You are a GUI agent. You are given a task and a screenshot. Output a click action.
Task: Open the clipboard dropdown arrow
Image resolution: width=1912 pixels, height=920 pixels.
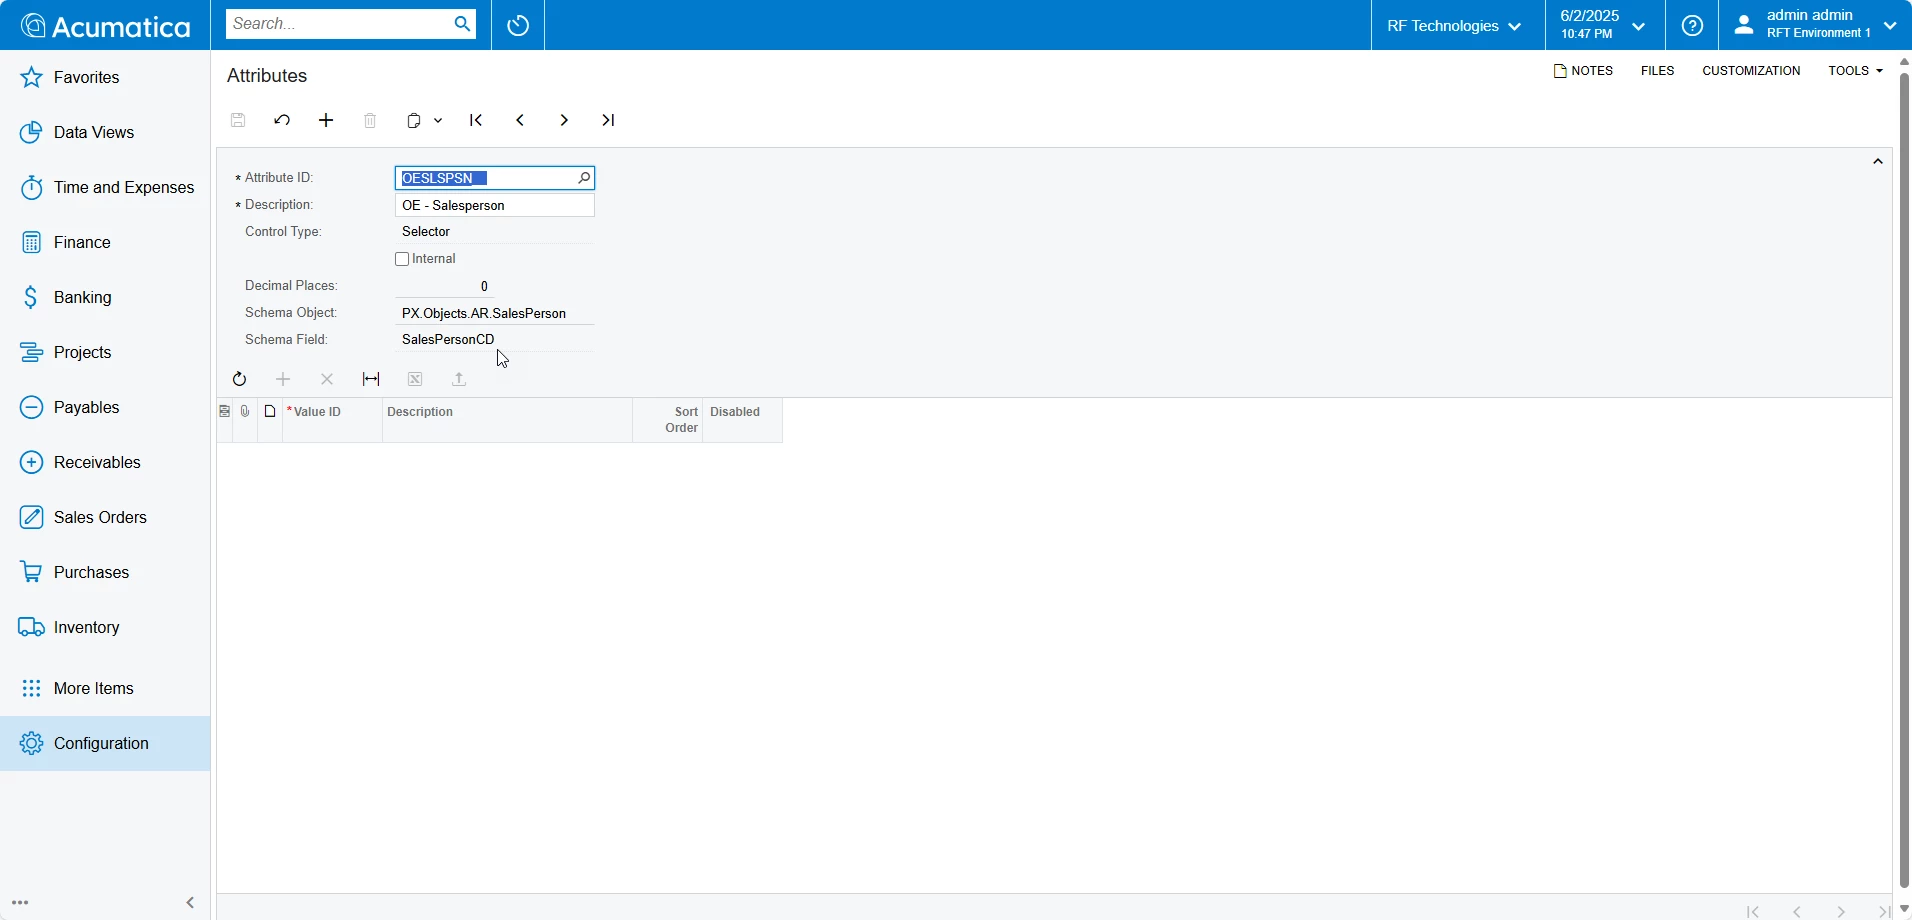pos(438,121)
